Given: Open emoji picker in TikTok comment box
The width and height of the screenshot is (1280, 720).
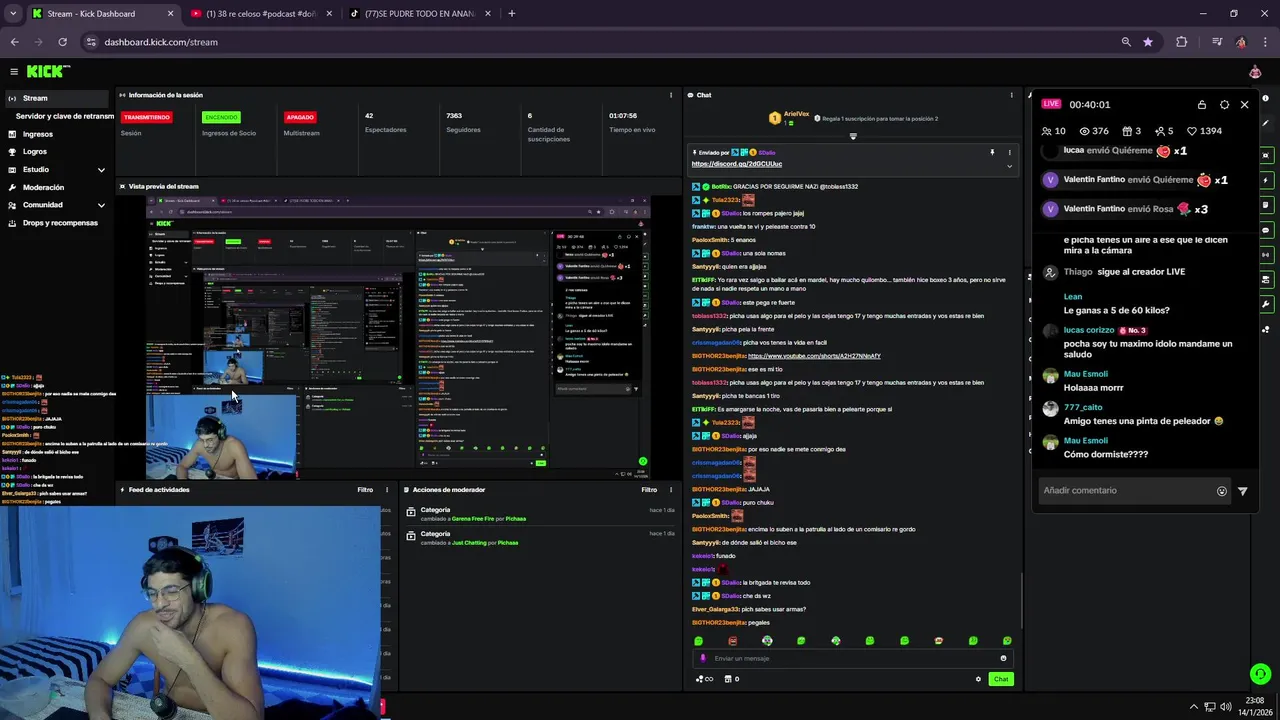Looking at the screenshot, I should [x=1222, y=491].
